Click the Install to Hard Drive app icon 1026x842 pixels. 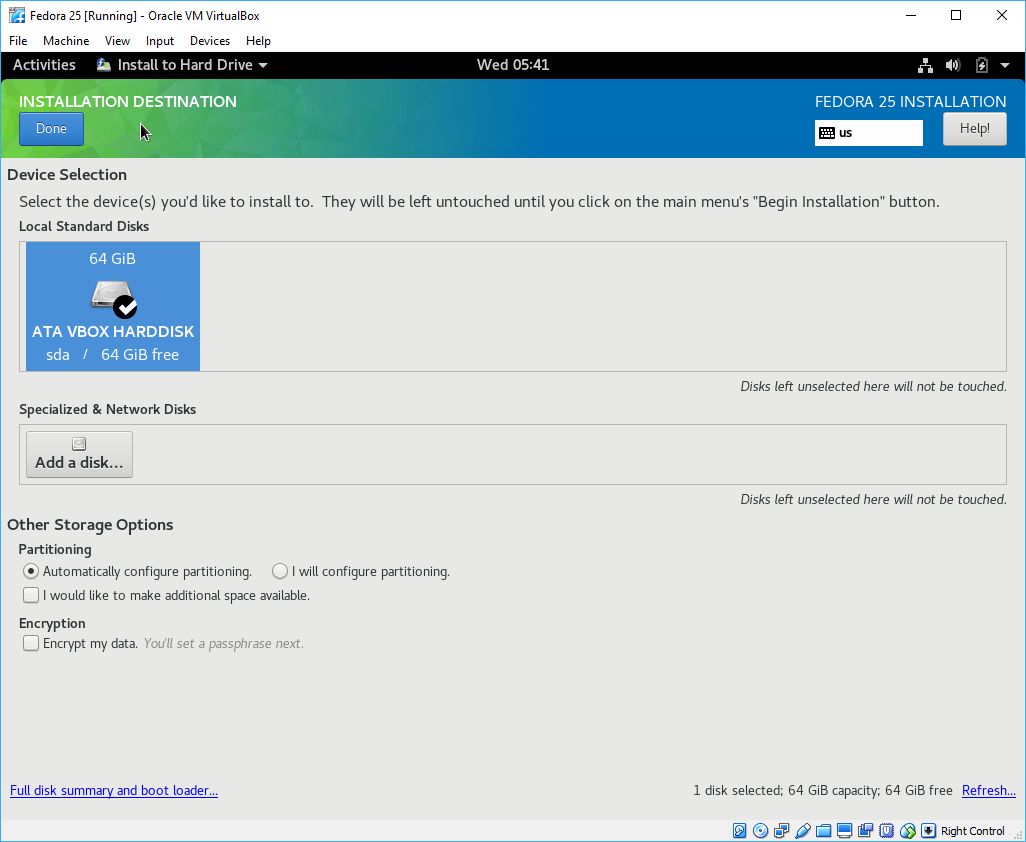(x=103, y=64)
